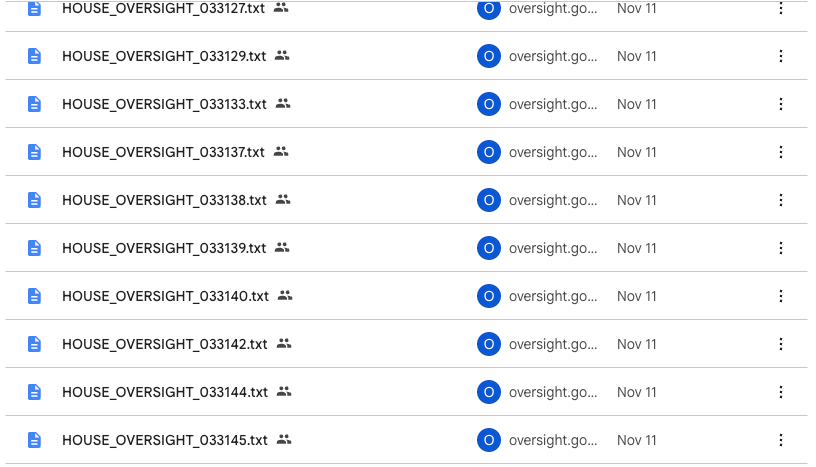
Task: Select the file name HOUSE_OVERSIGHT_033142.txt
Action: (x=164, y=344)
